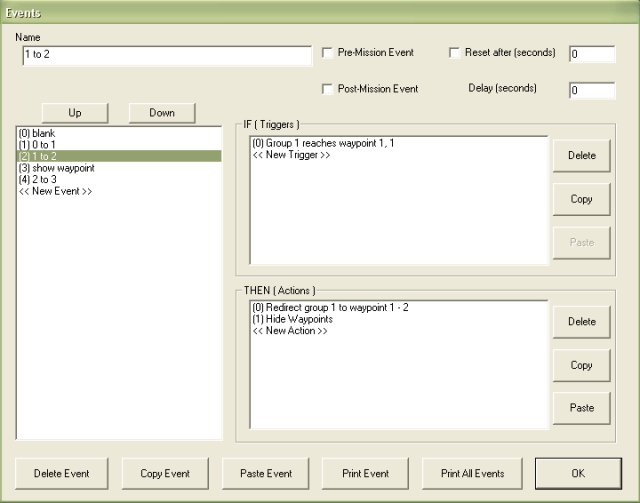Screen dimensions: 640x503
Task: Click << New Action >> entry
Action: 291,330
